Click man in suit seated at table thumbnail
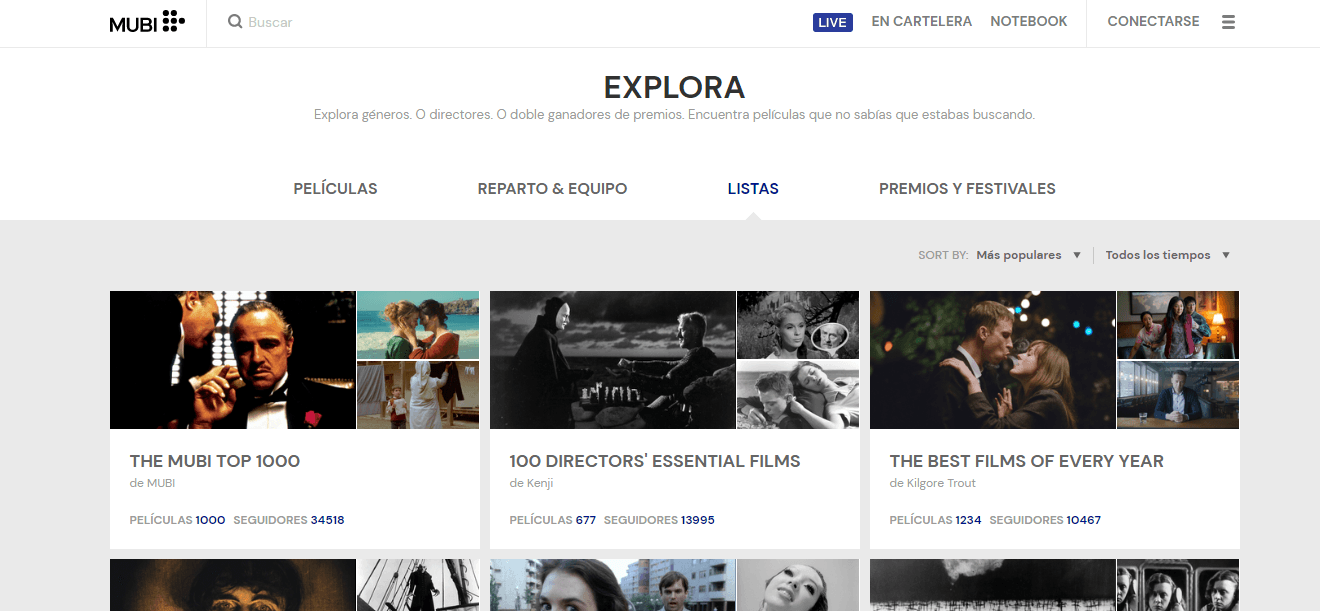Viewport: 1320px width, 611px height. pyautogui.click(x=1178, y=395)
